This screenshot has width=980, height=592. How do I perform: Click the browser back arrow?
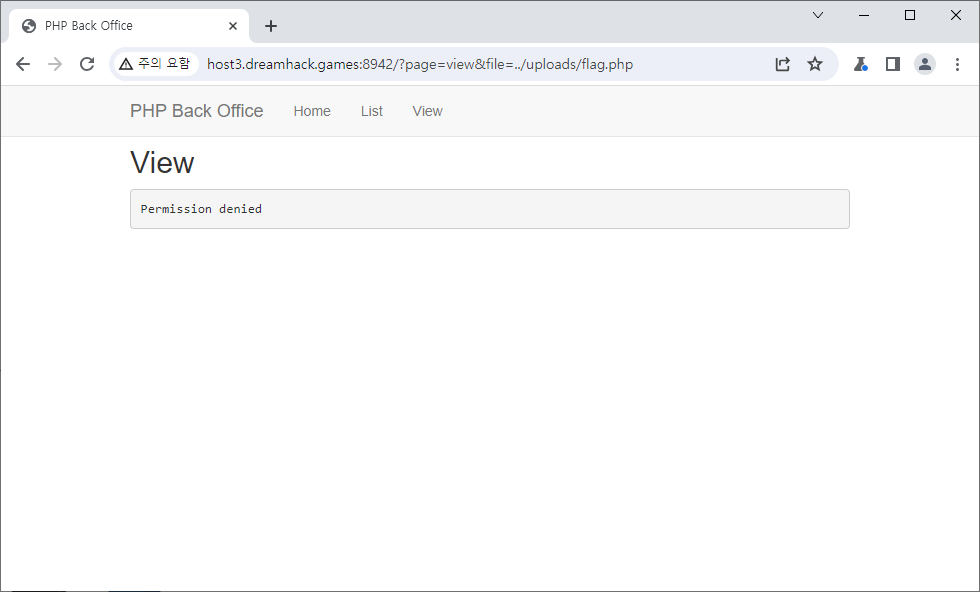point(23,64)
